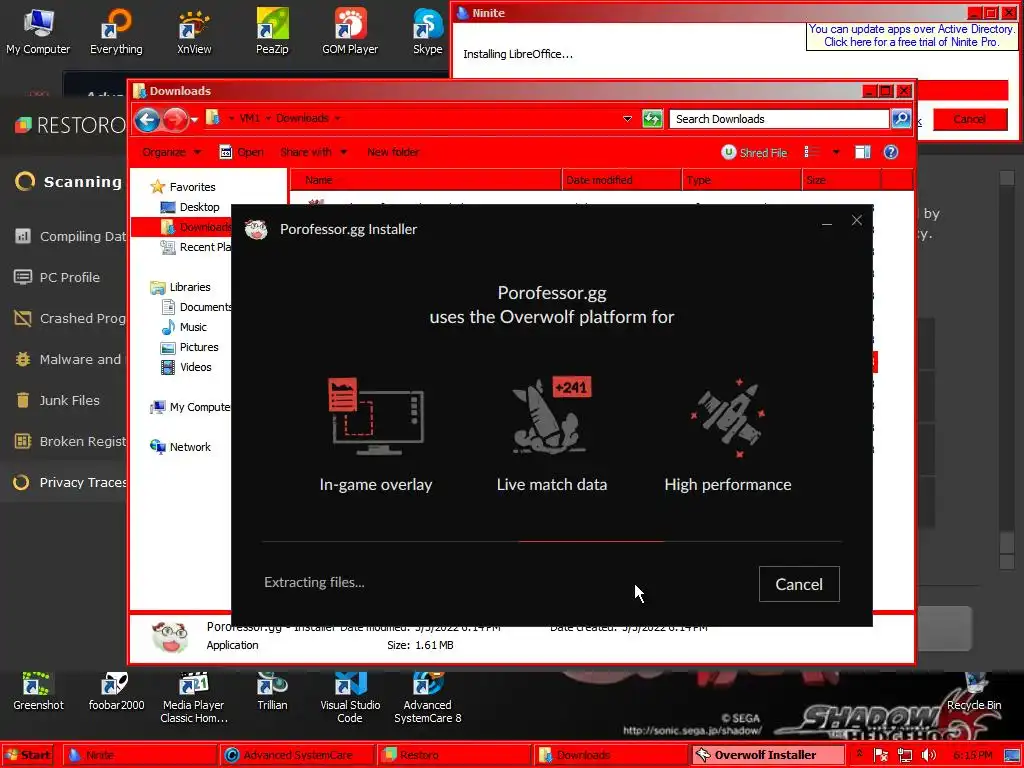Click the In-game overlay feature icon
The height and width of the screenshot is (768, 1024).
[x=376, y=417]
